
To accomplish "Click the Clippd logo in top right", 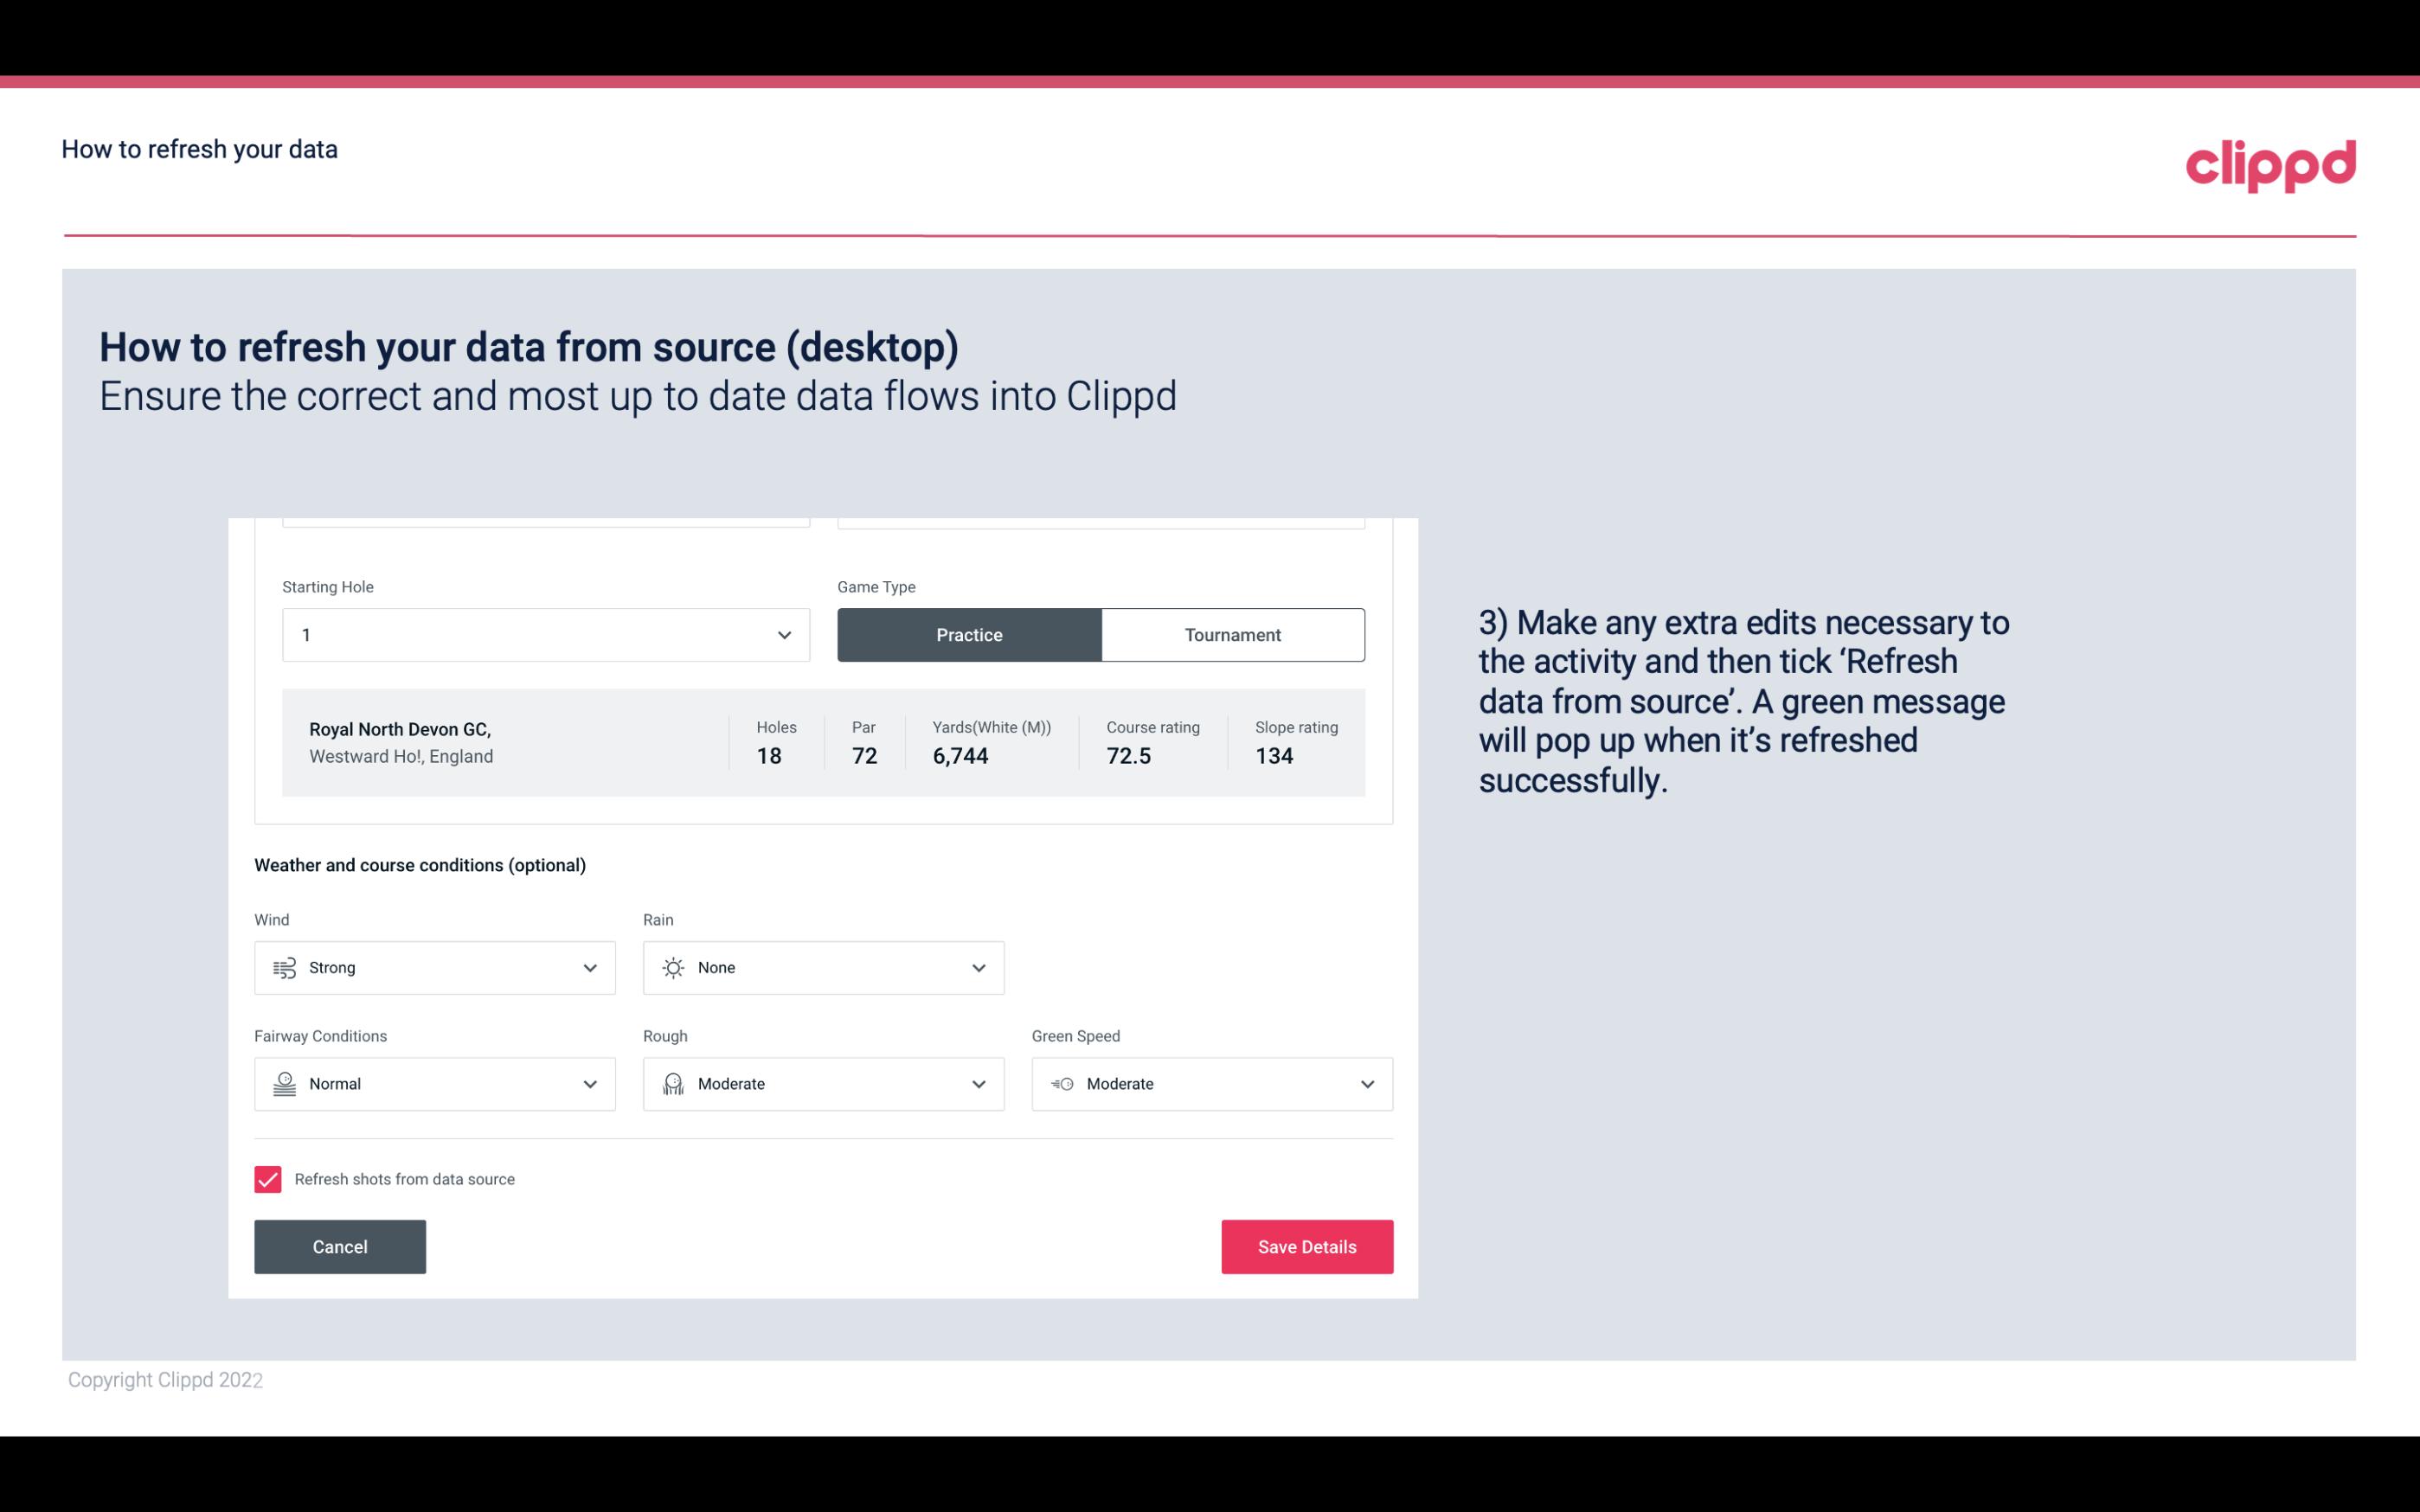I will (x=2270, y=160).
